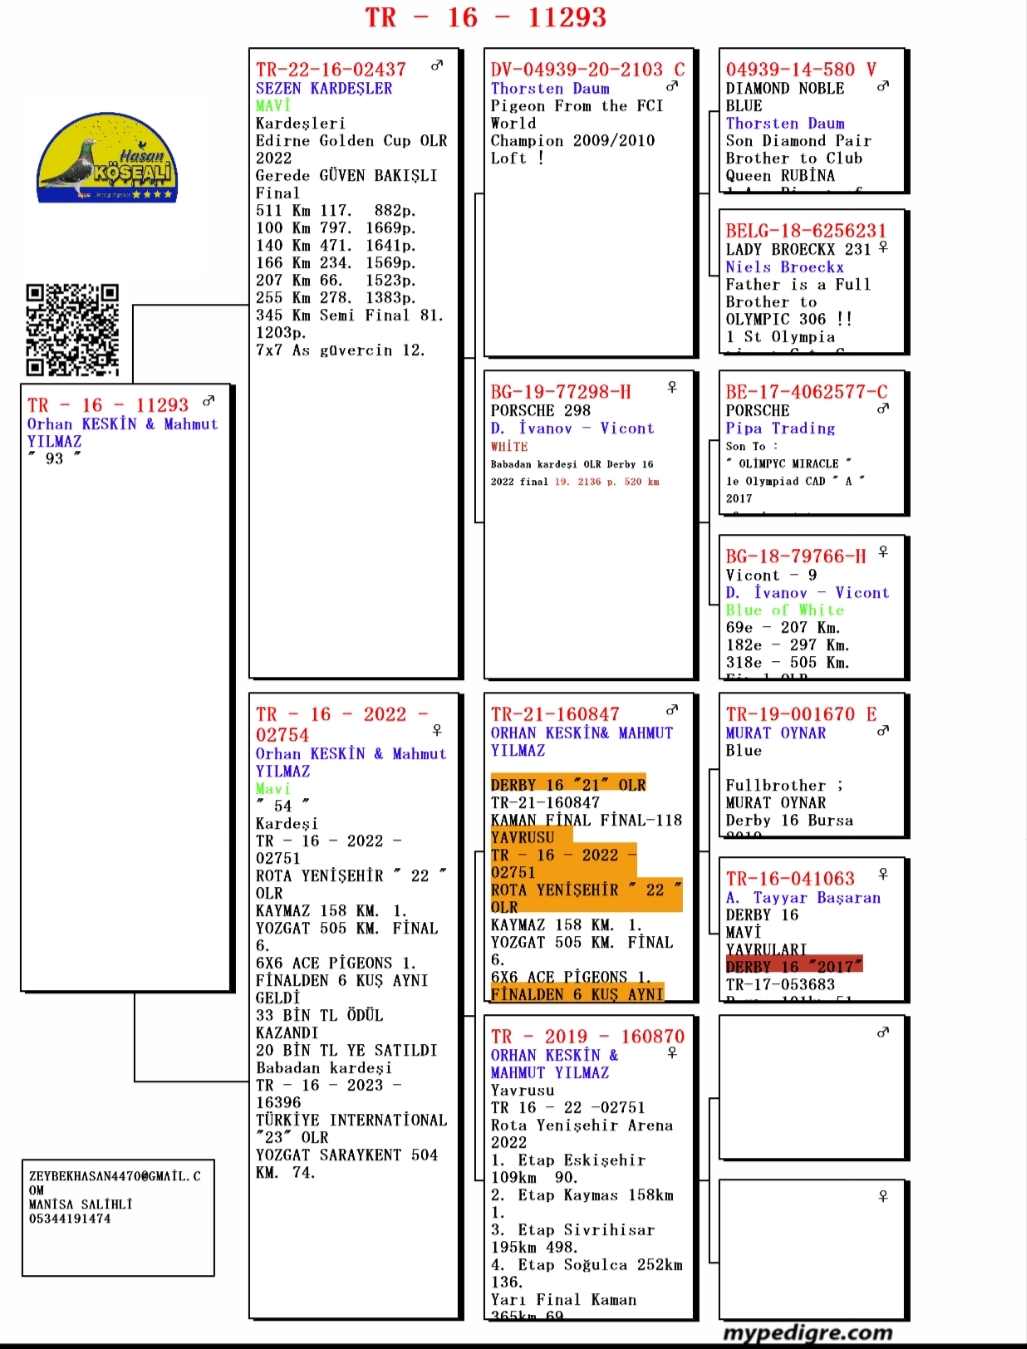The image size is (1027, 1349).
Task: Click the MANİSA SALİHLİ address line
Action: [81, 1205]
